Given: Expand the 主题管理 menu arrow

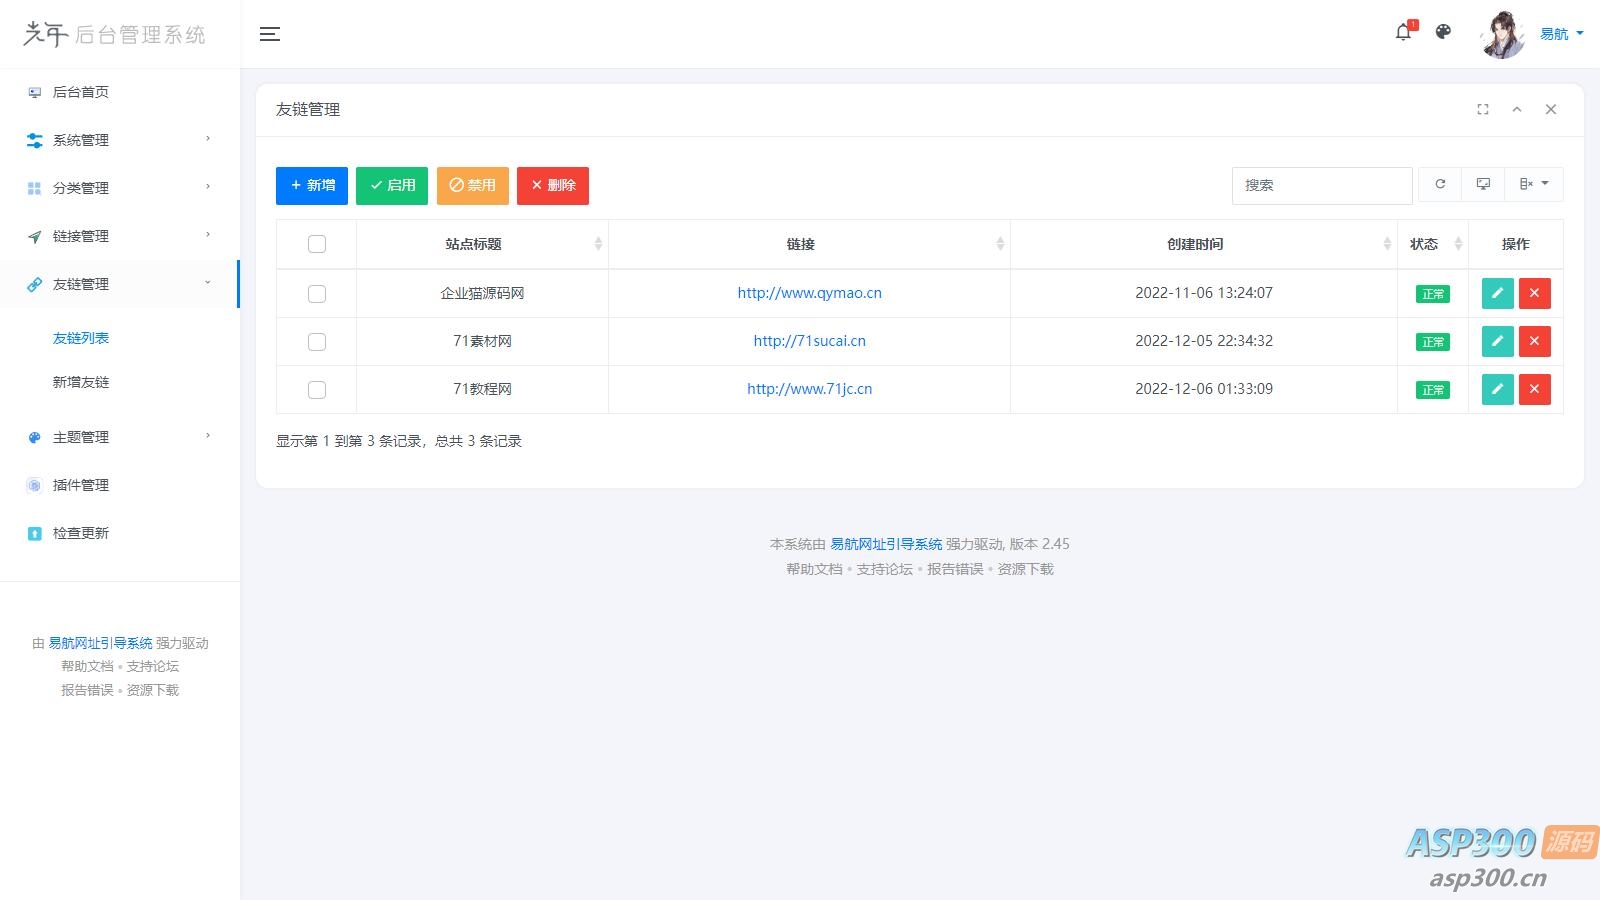Looking at the screenshot, I should [208, 436].
